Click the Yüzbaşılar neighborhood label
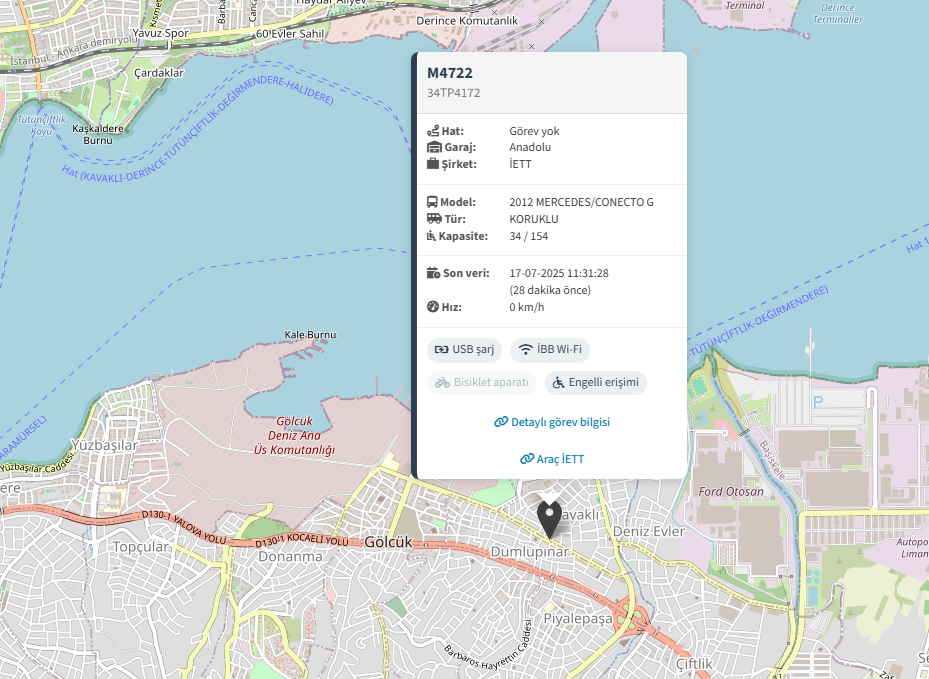The width and height of the screenshot is (929, 679). 104,445
